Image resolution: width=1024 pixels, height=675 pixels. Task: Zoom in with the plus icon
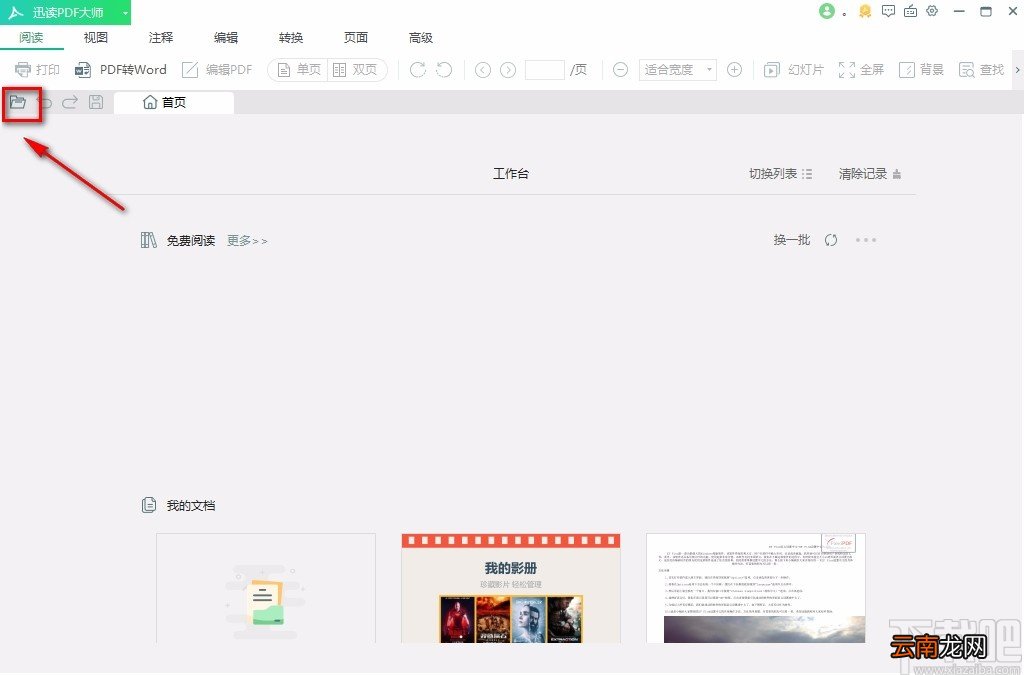point(734,69)
